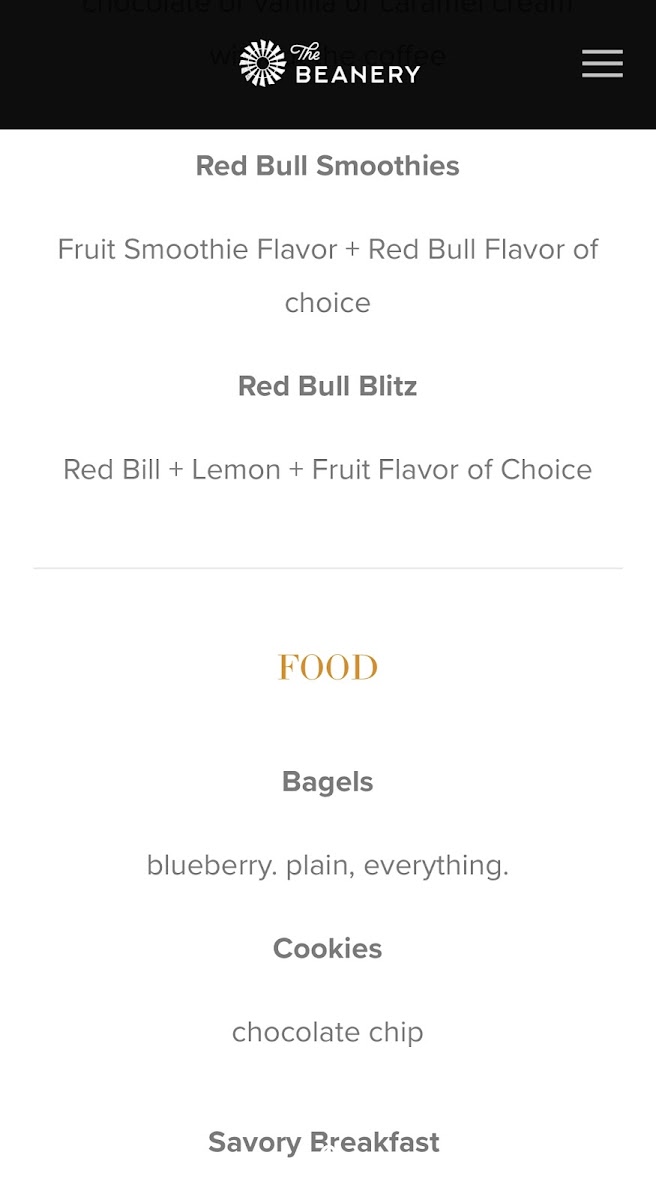Click Fruit Smoothie Flavor description text
Screen dimensions: 656x1200
point(328,276)
